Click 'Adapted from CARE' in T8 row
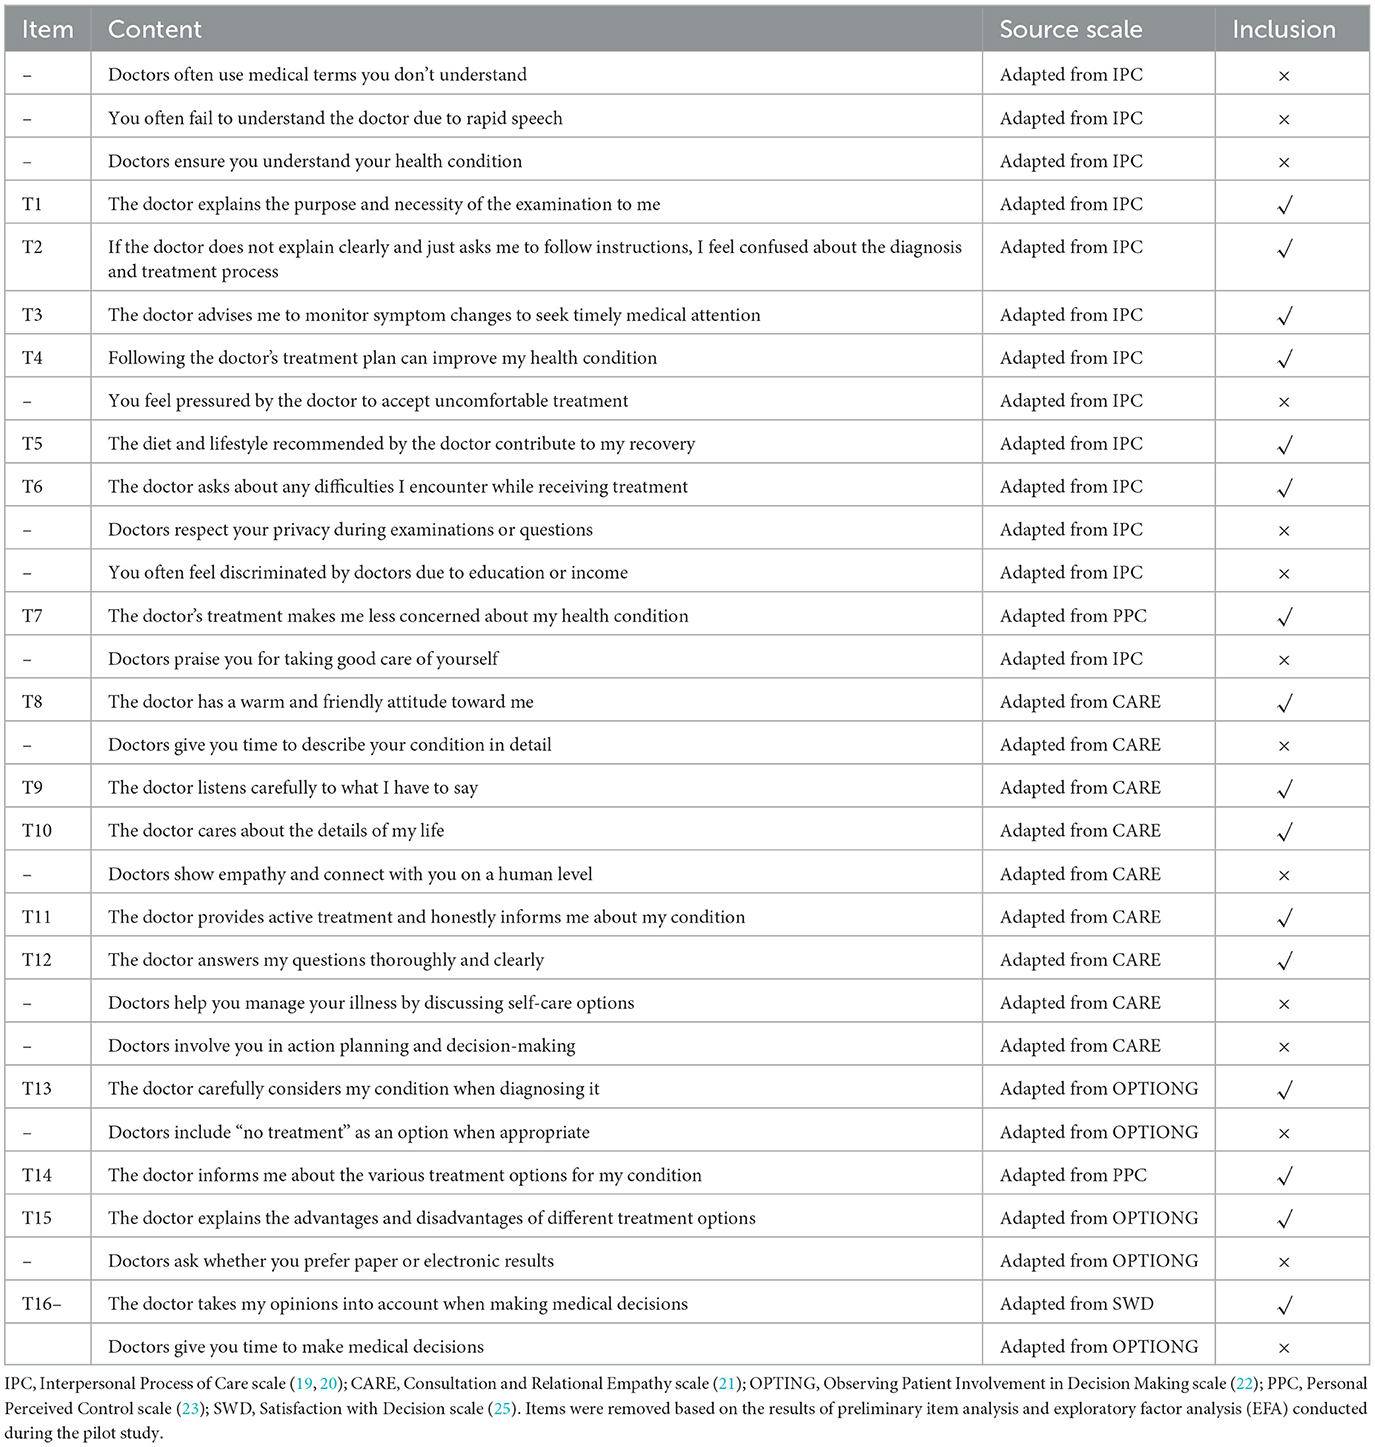Image resolution: width=1375 pixels, height=1447 pixels. 1080,702
